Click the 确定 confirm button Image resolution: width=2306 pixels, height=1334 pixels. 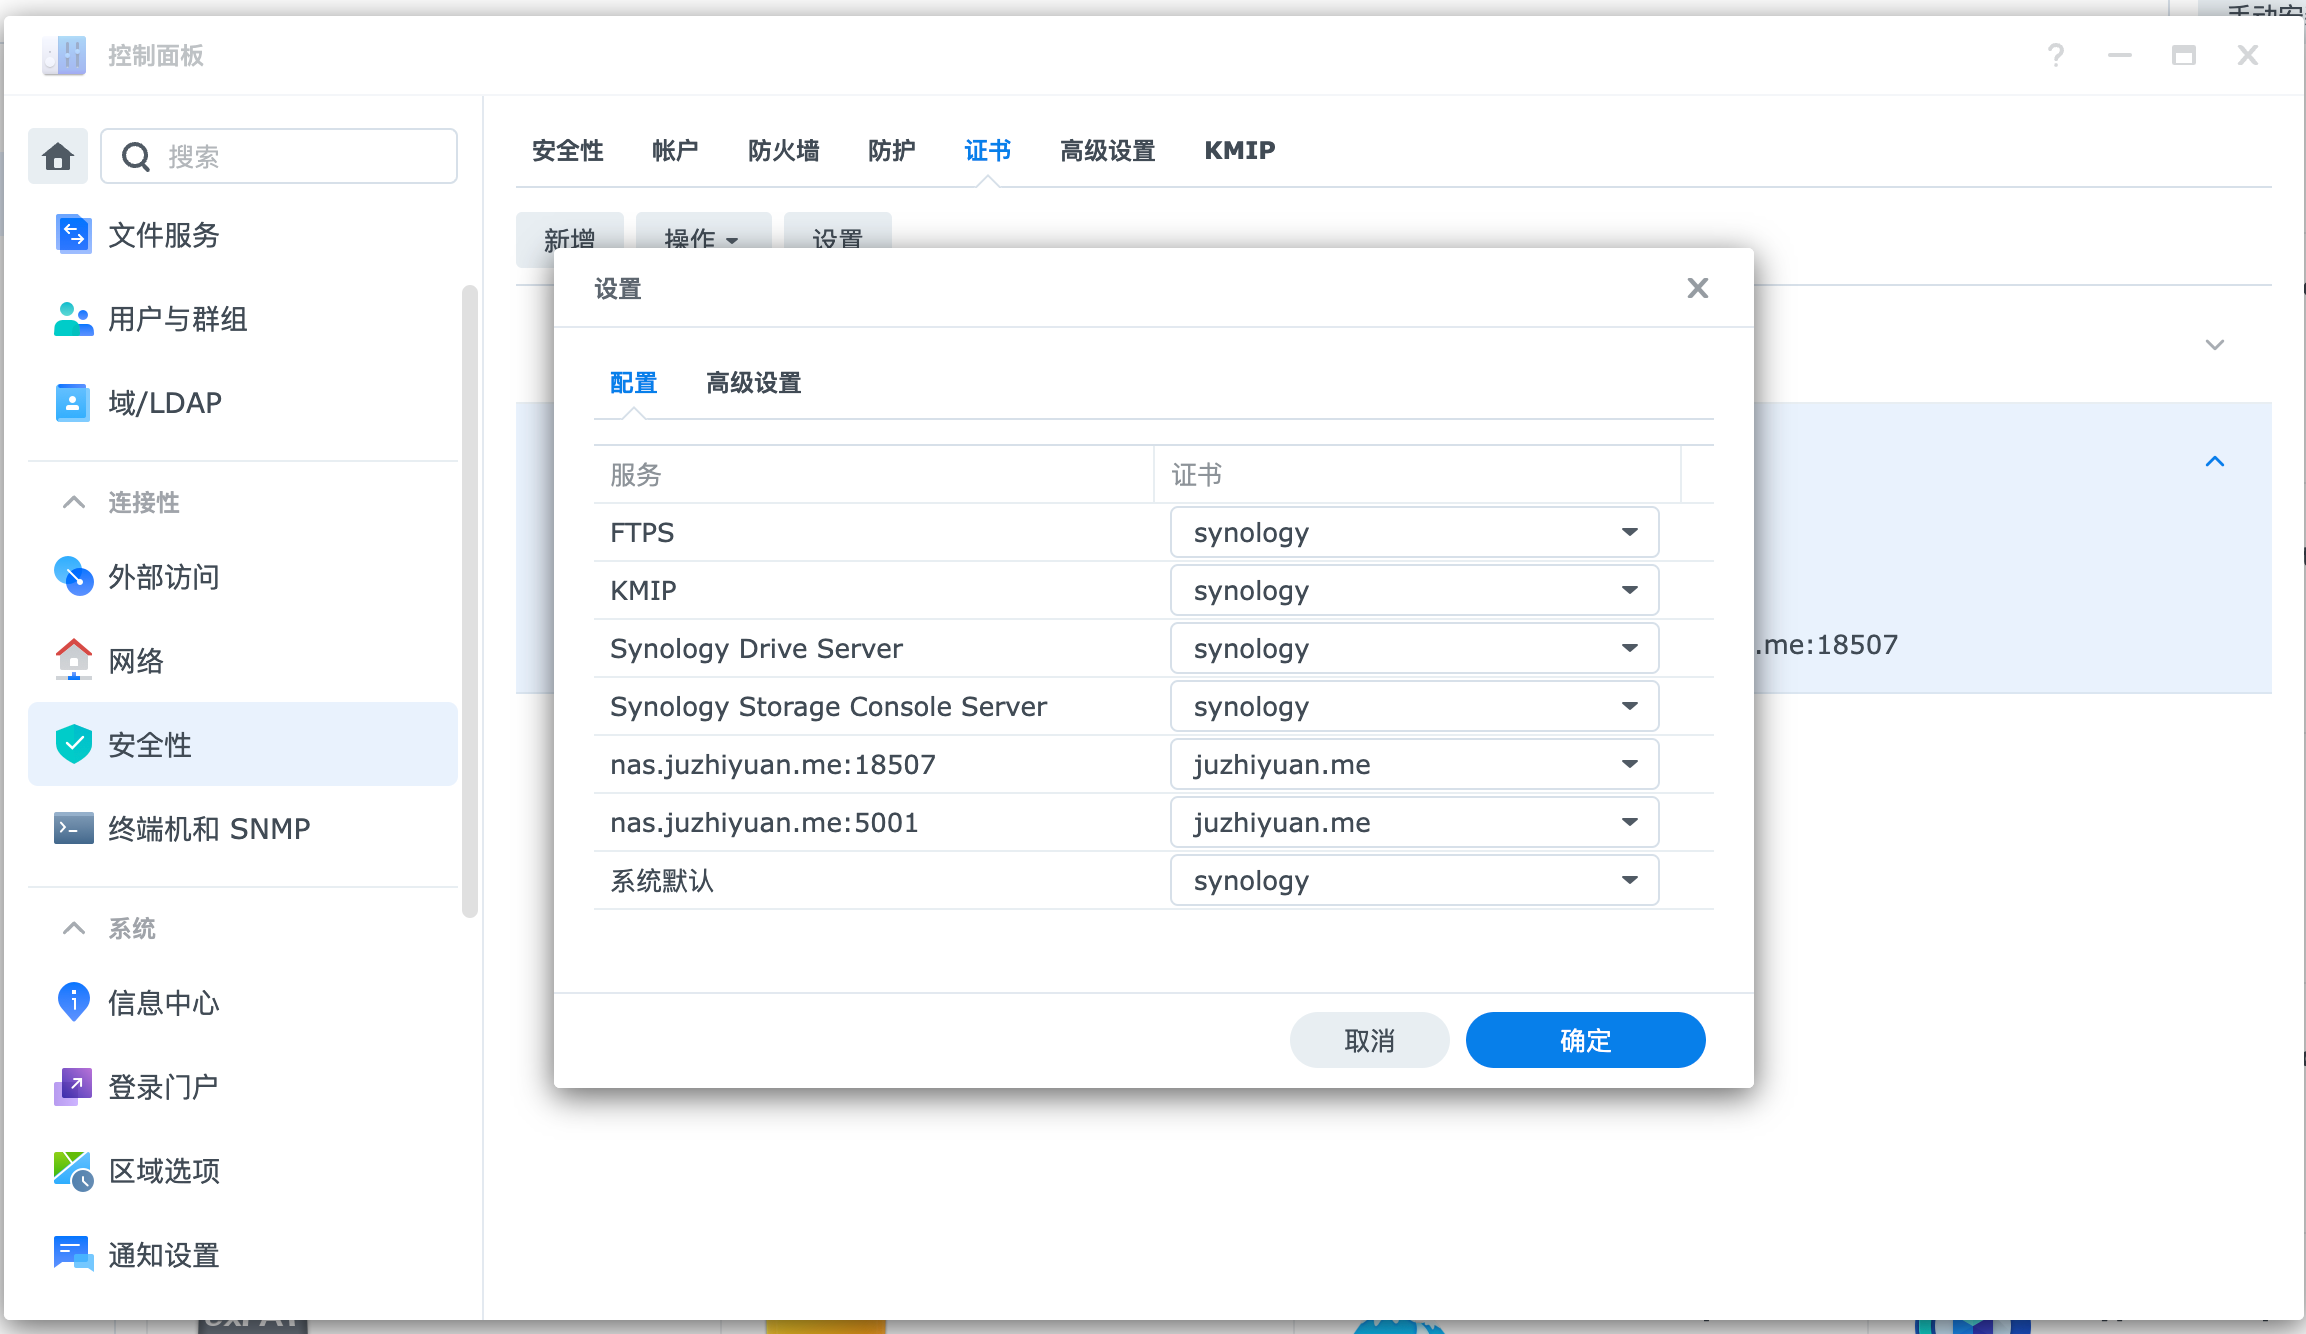[1585, 1040]
